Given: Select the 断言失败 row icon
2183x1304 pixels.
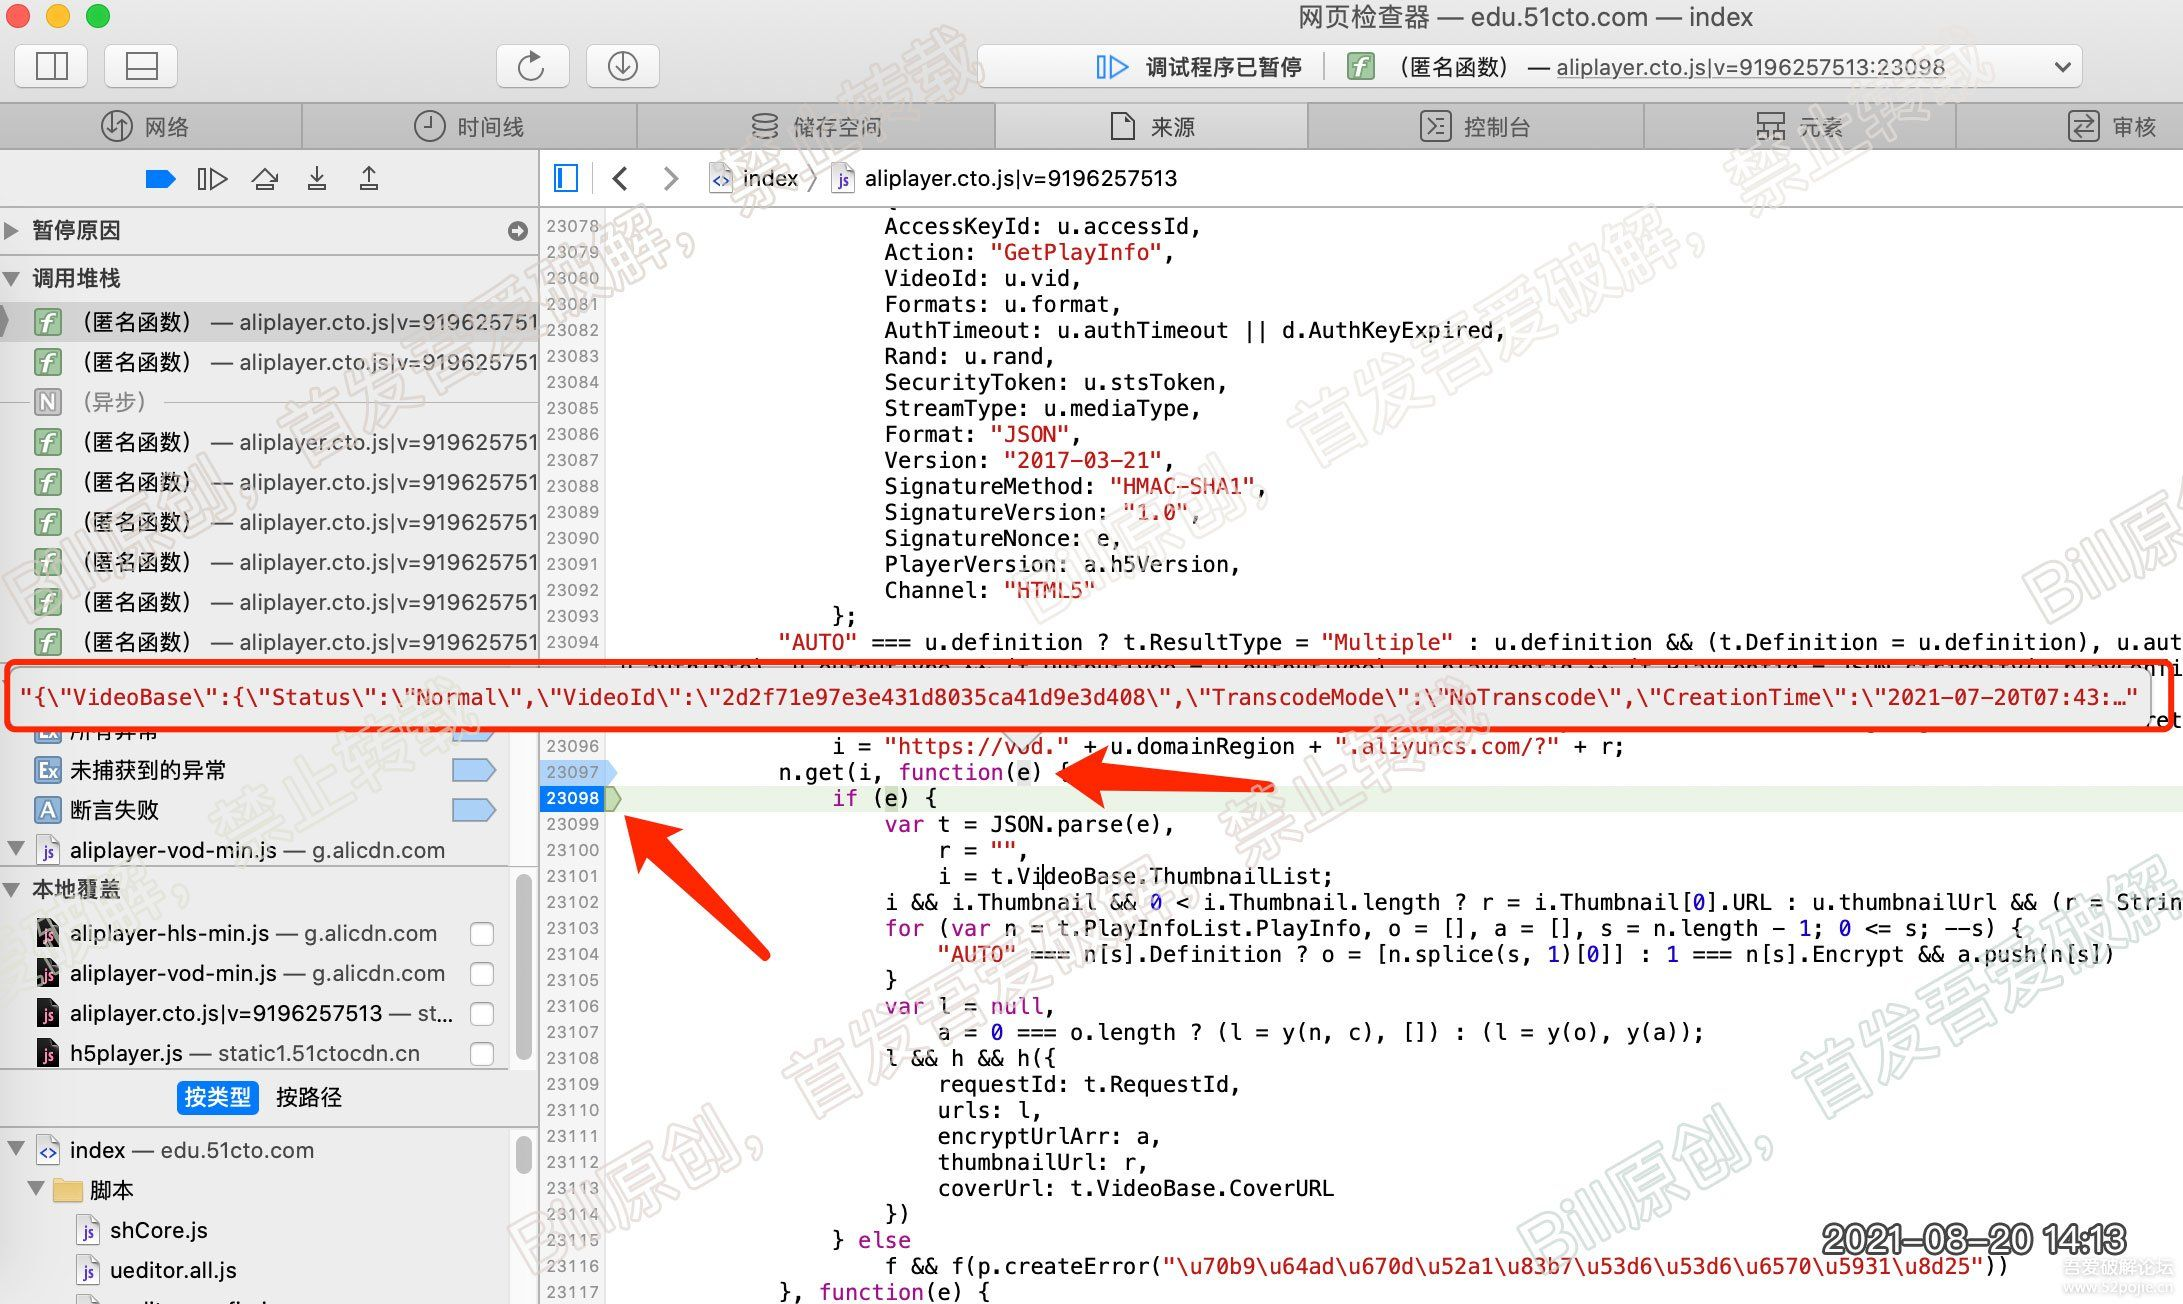Looking at the screenshot, I should point(47,810).
